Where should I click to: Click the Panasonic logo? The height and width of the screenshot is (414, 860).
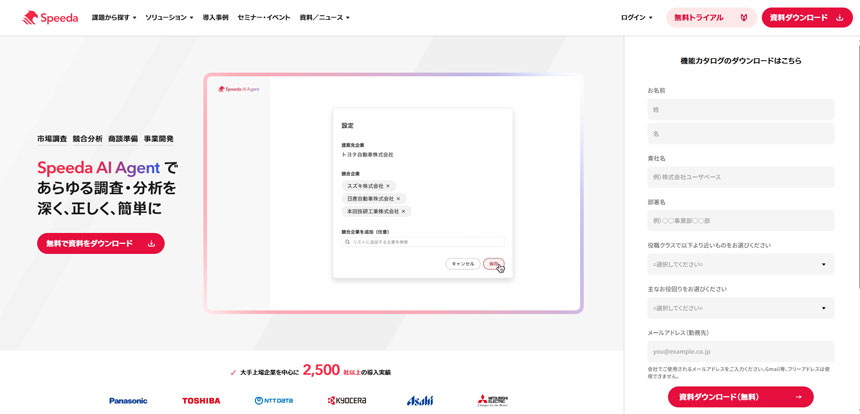128,401
